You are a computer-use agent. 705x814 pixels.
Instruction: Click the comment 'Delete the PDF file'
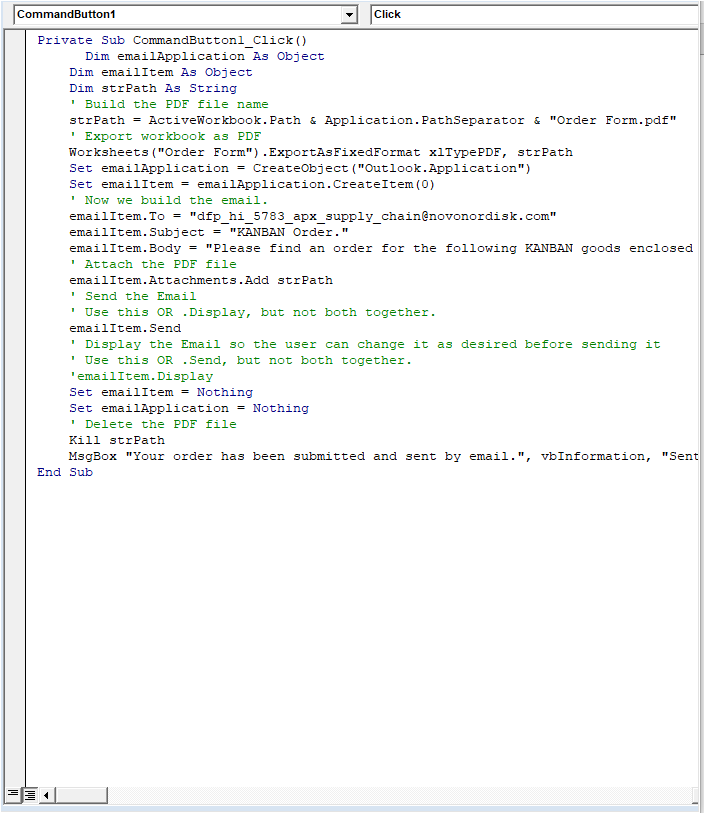click(153, 425)
